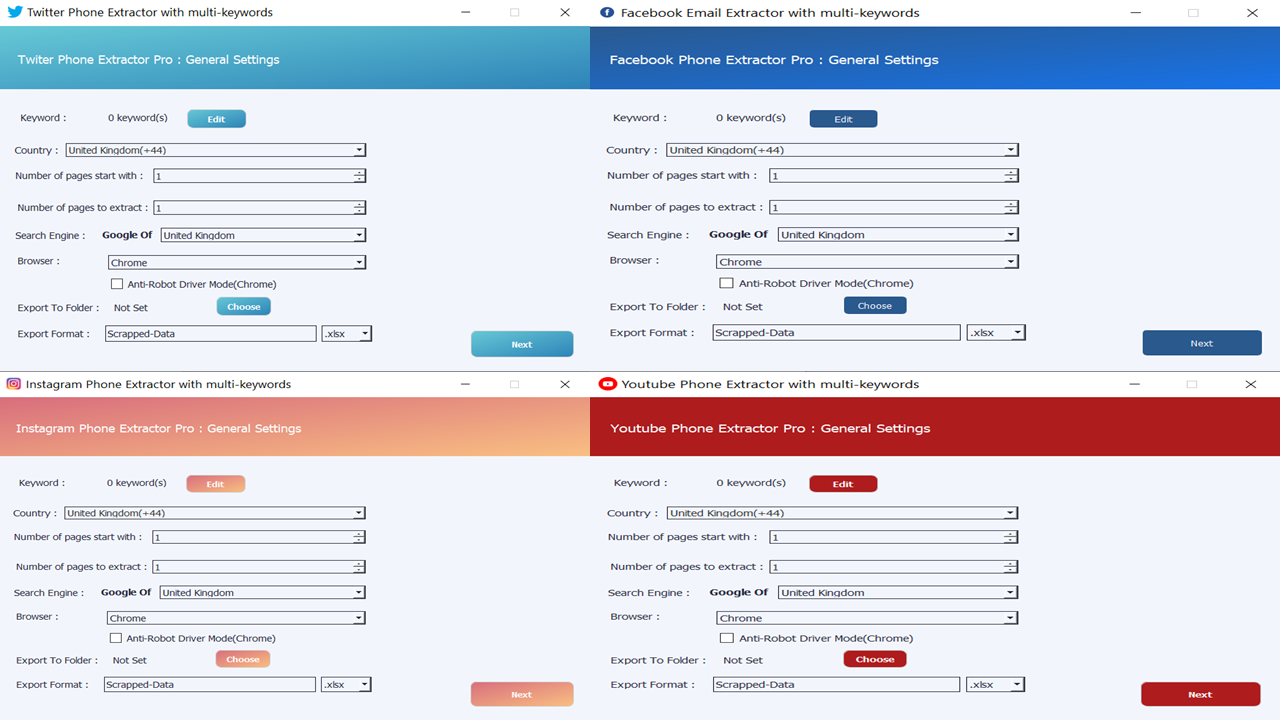Click Edit keyword button in Twitter window
Viewport: 1280px width, 720px height.
tap(216, 119)
